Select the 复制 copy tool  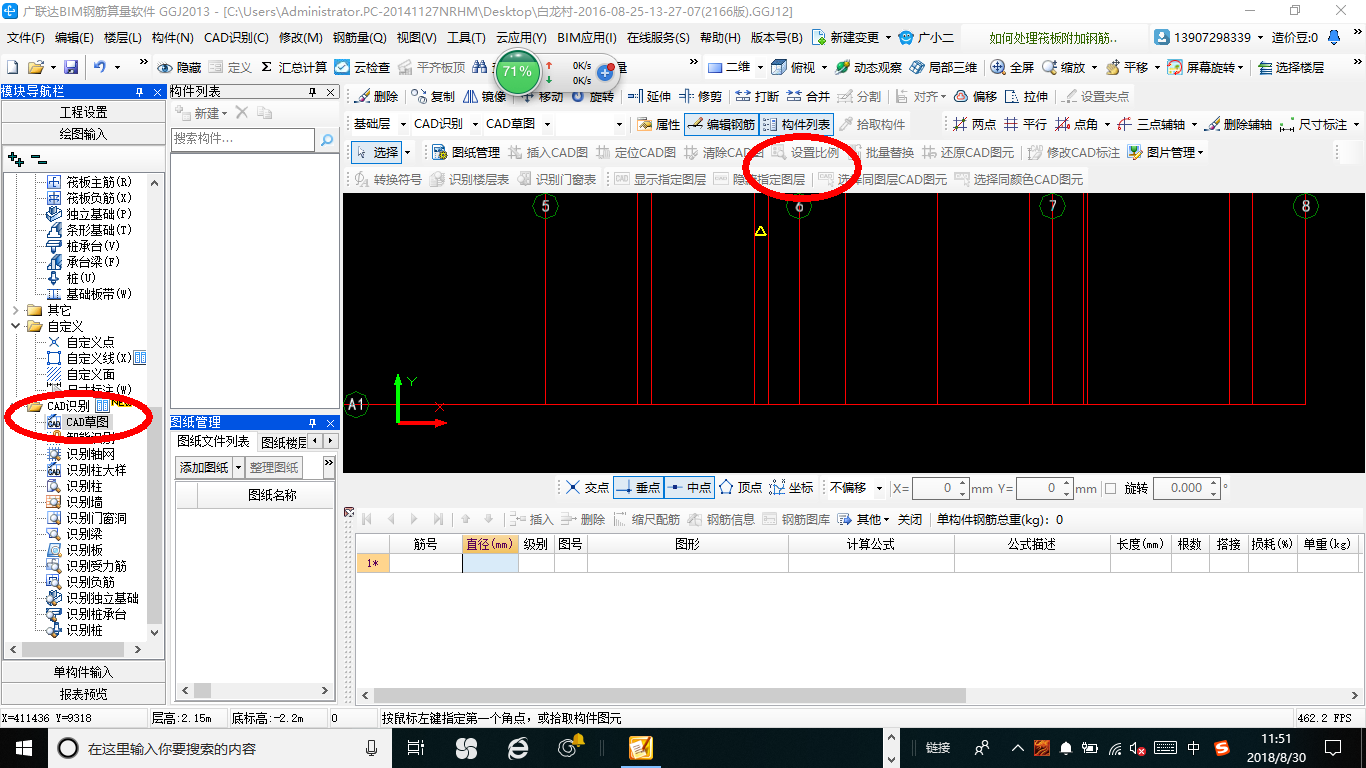pos(432,97)
